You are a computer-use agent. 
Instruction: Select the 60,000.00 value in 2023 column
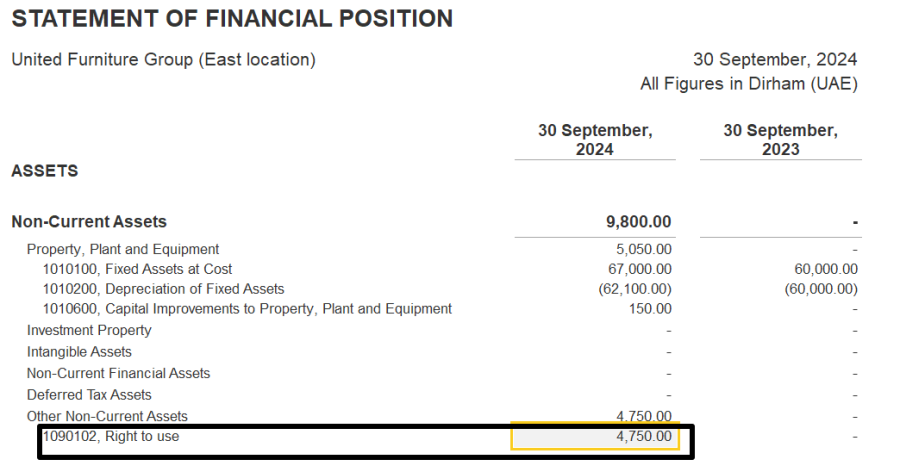point(826,269)
